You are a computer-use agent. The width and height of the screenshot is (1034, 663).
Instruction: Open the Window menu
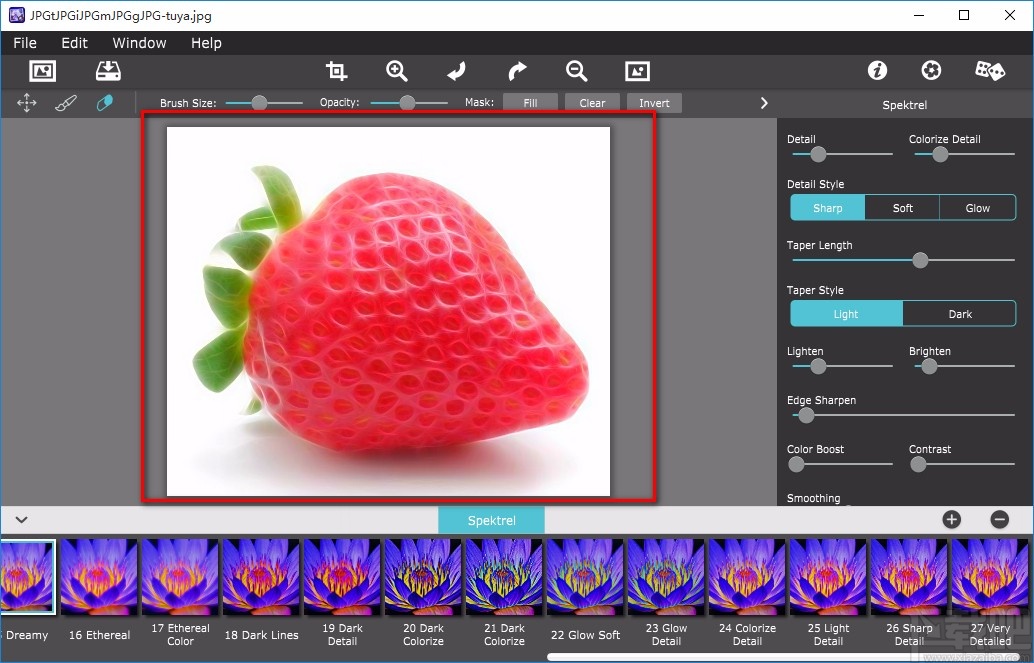click(139, 43)
